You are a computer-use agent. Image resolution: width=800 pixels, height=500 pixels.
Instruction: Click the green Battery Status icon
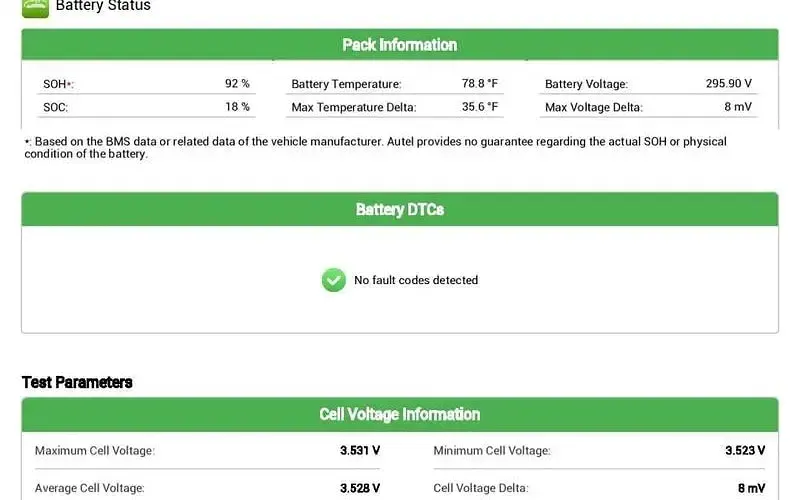pos(36,8)
